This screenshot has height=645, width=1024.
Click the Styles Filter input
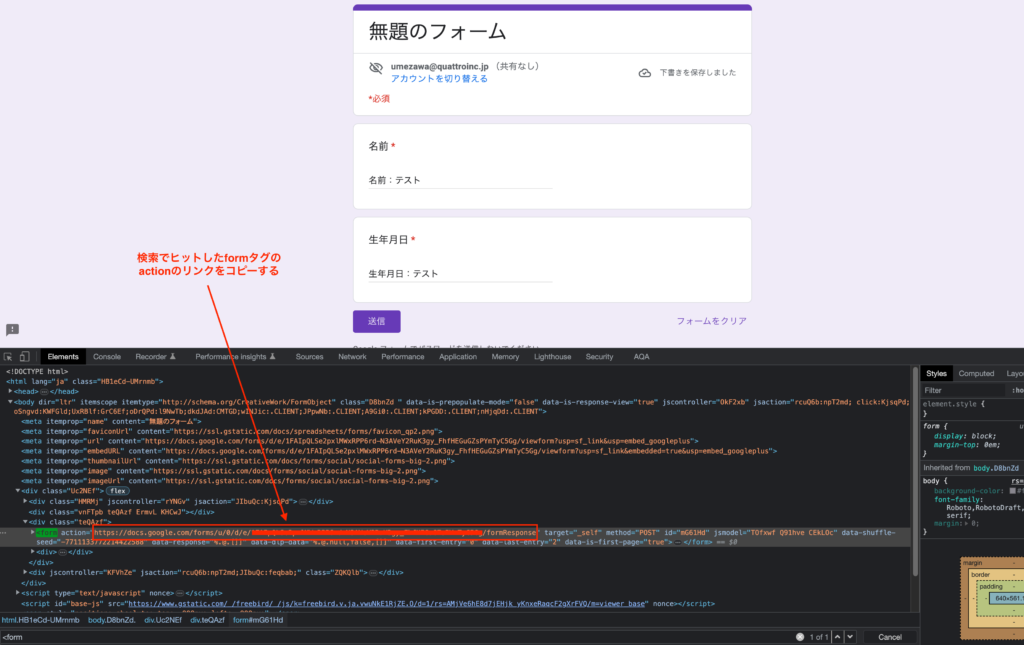click(963, 390)
